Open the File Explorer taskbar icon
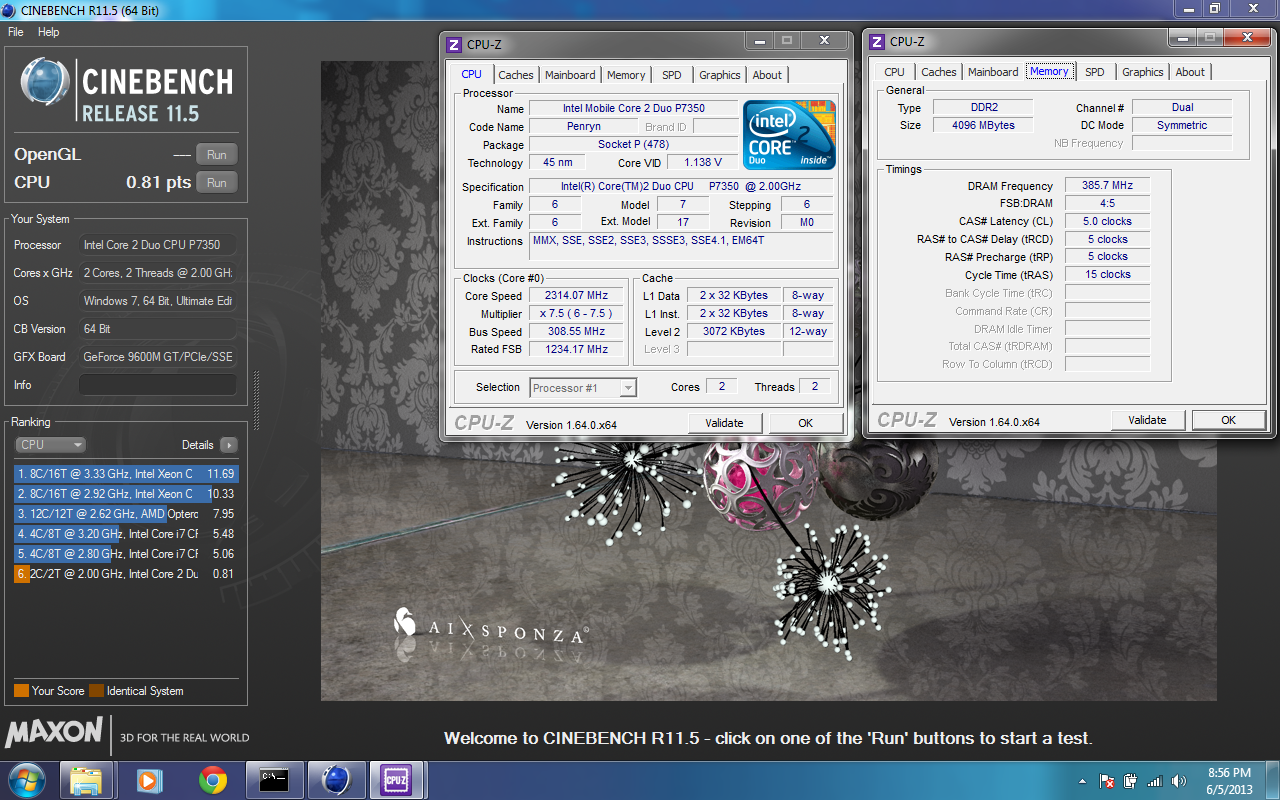This screenshot has height=800, width=1280. pyautogui.click(x=86, y=780)
